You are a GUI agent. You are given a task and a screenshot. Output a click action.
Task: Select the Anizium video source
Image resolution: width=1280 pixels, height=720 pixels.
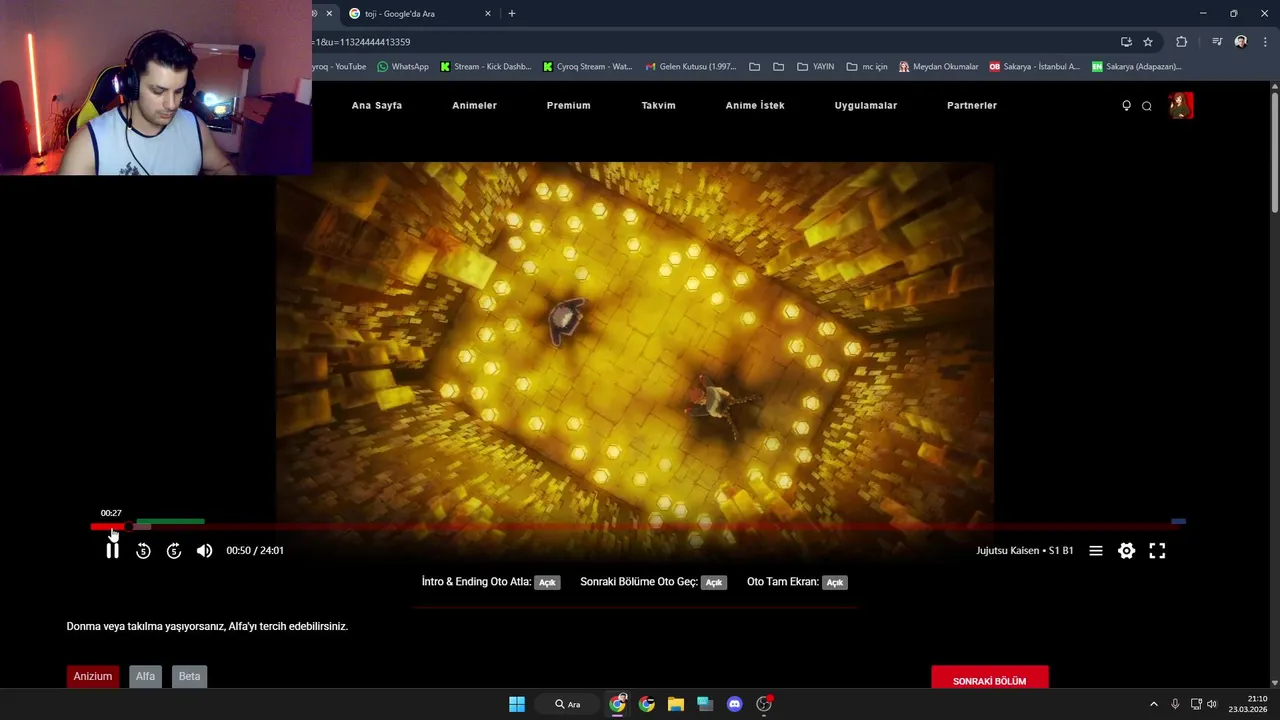click(93, 676)
